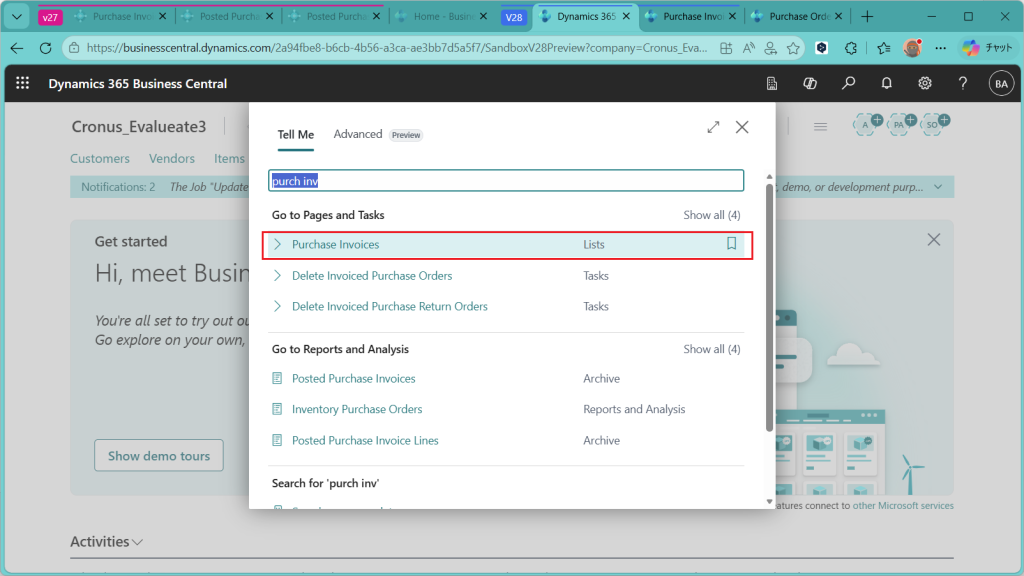Expand the Activities section chevron
Image resolution: width=1024 pixels, height=576 pixels.
(x=138, y=542)
